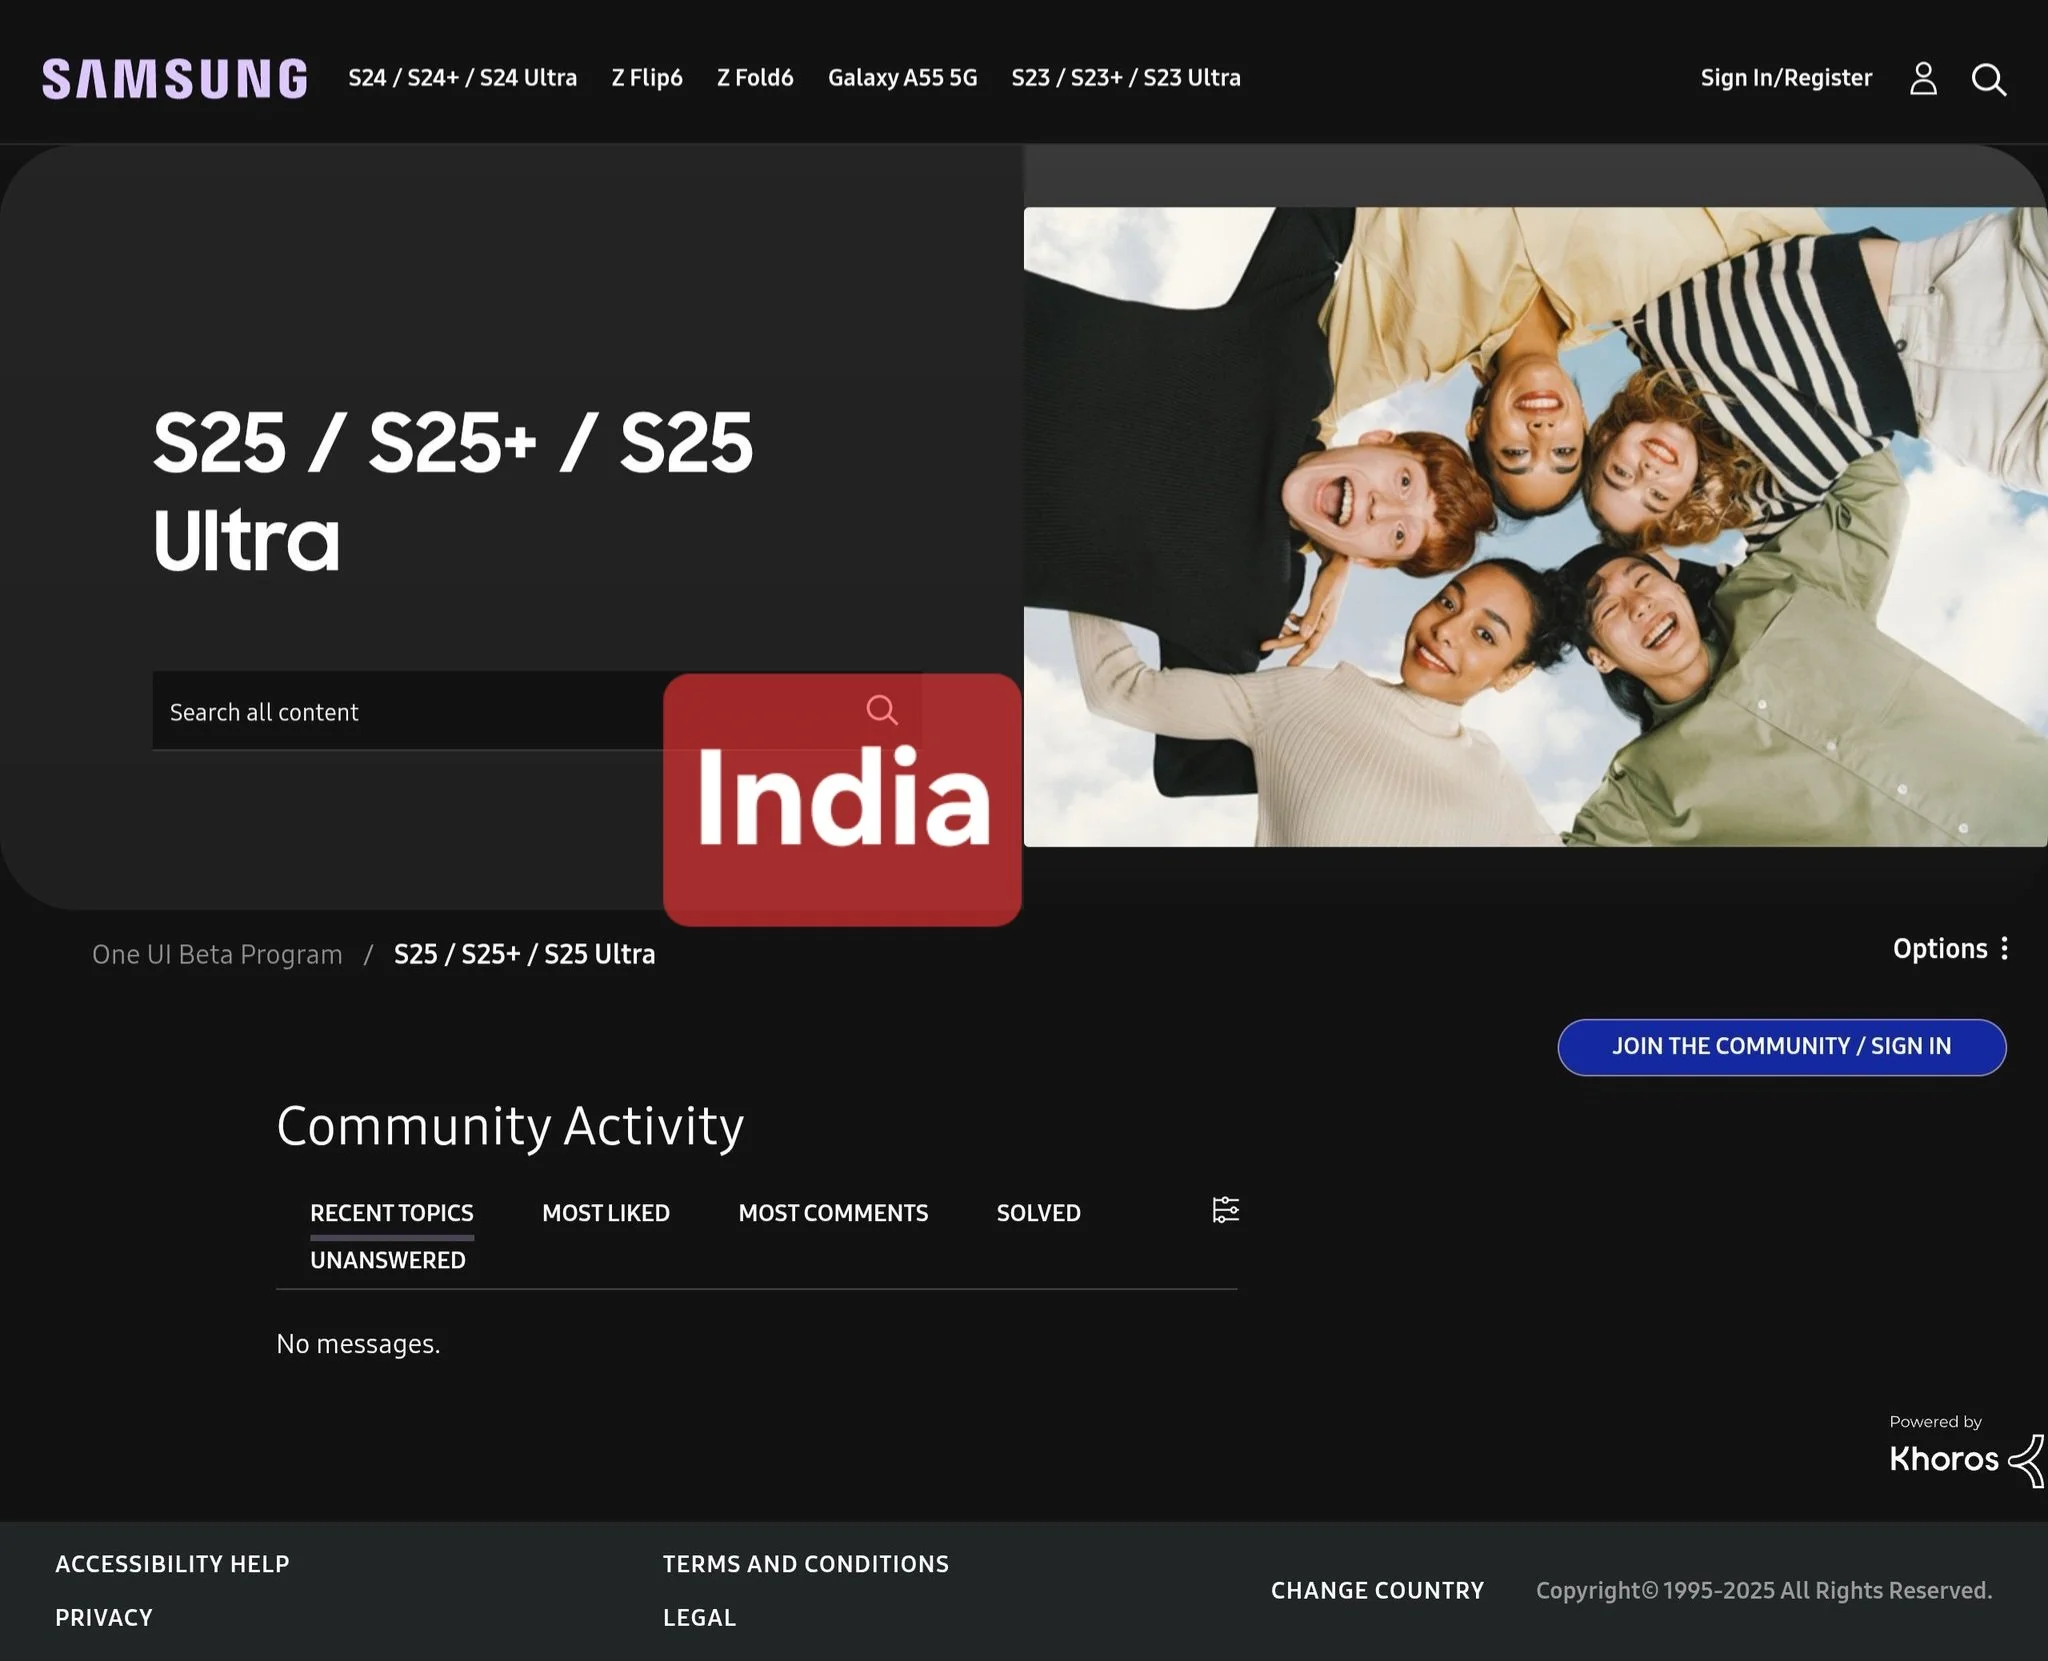Submit search with the red magnifier icon
The image size is (2048, 1661).
[881, 710]
